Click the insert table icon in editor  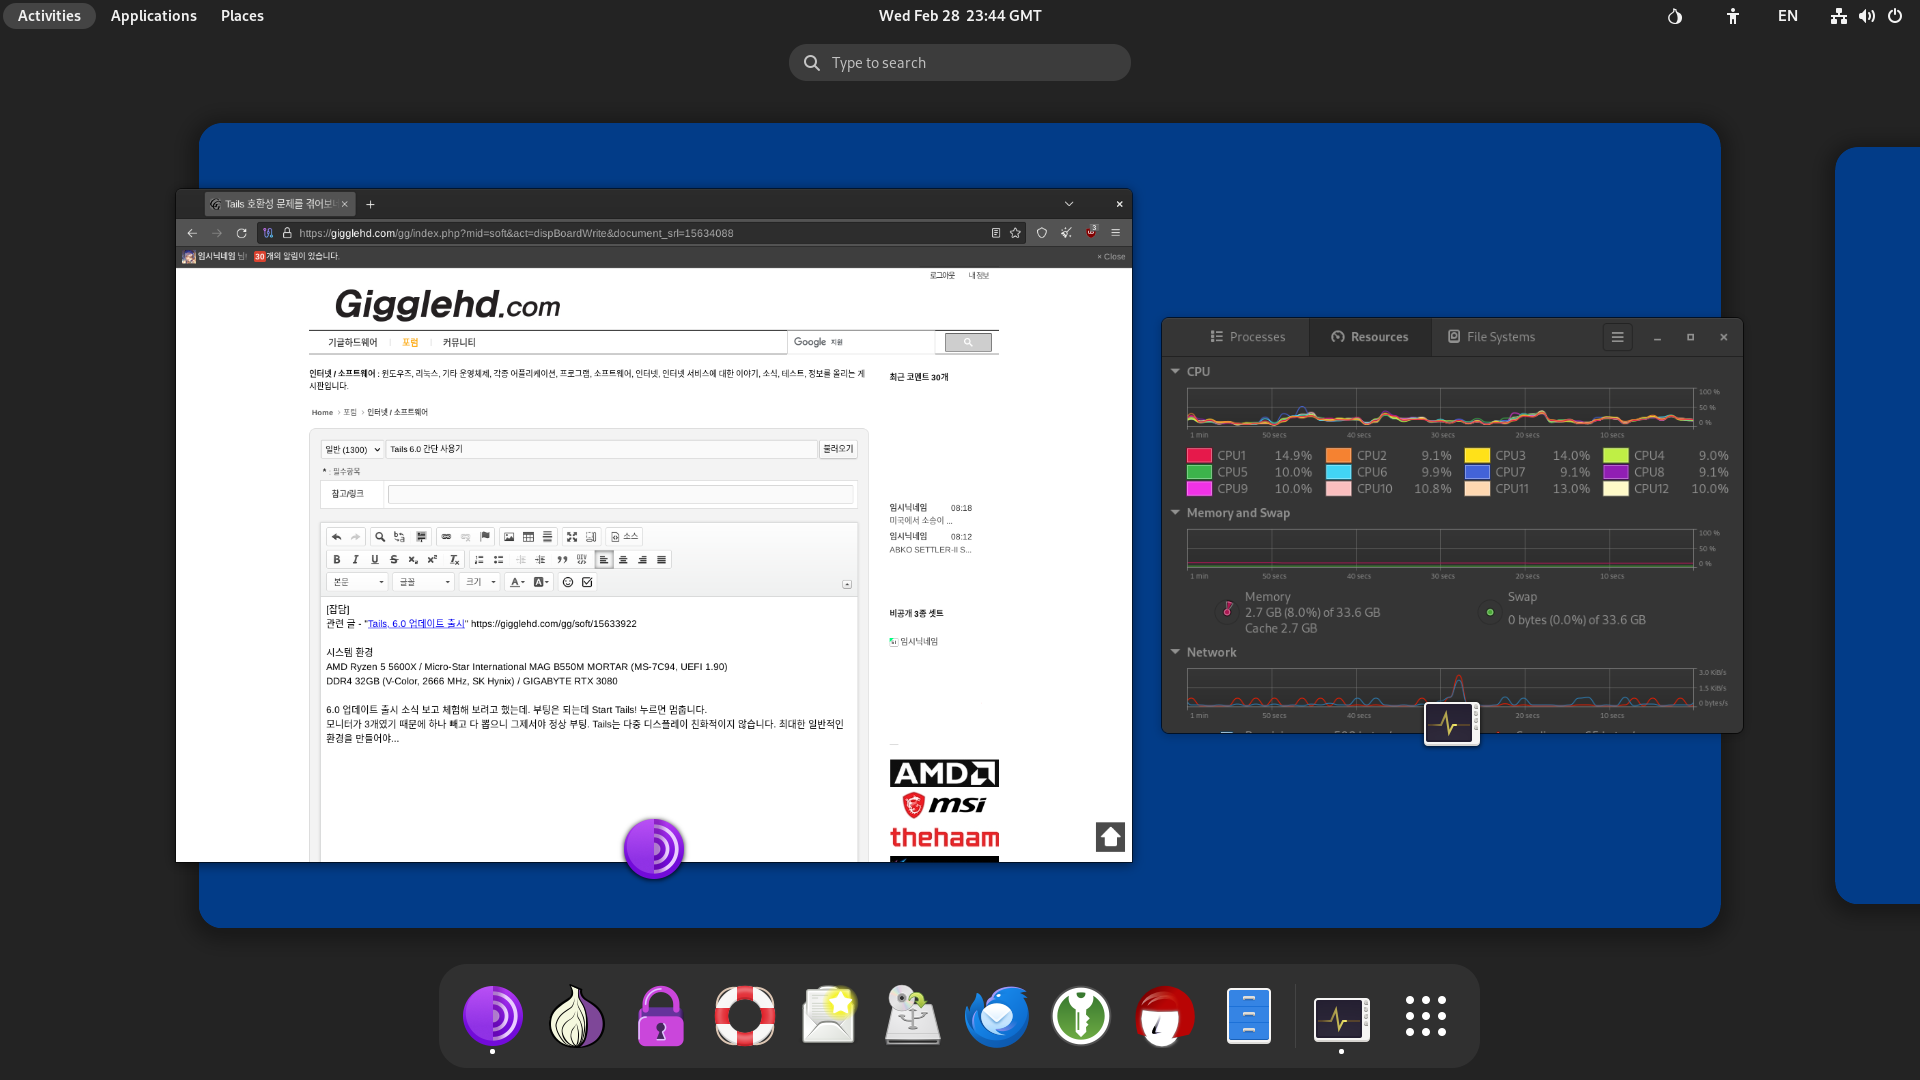tap(528, 537)
